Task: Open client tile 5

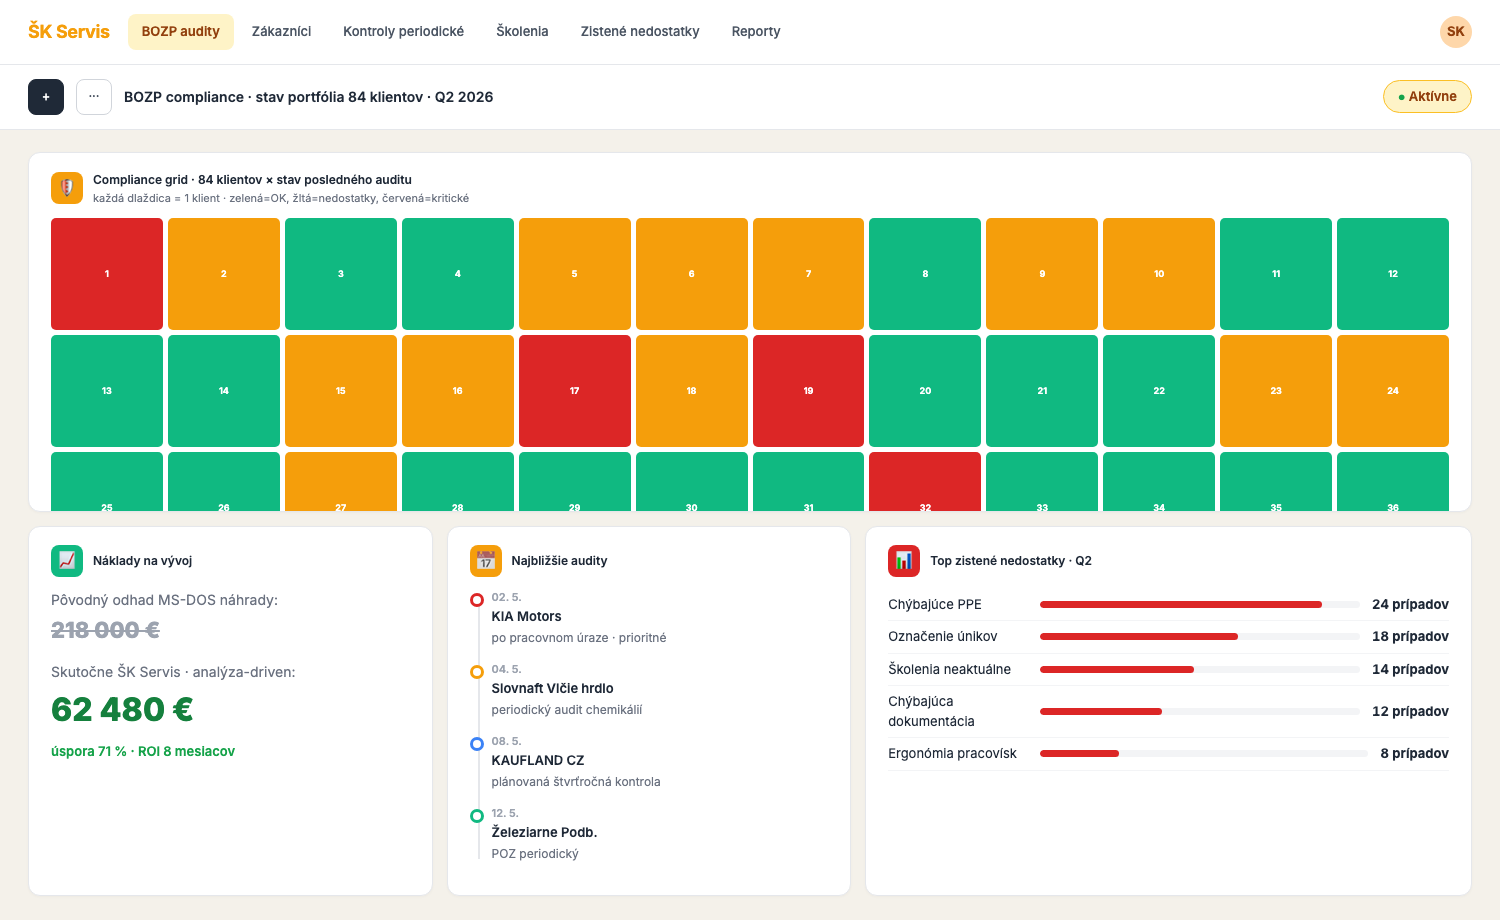Action: point(575,274)
